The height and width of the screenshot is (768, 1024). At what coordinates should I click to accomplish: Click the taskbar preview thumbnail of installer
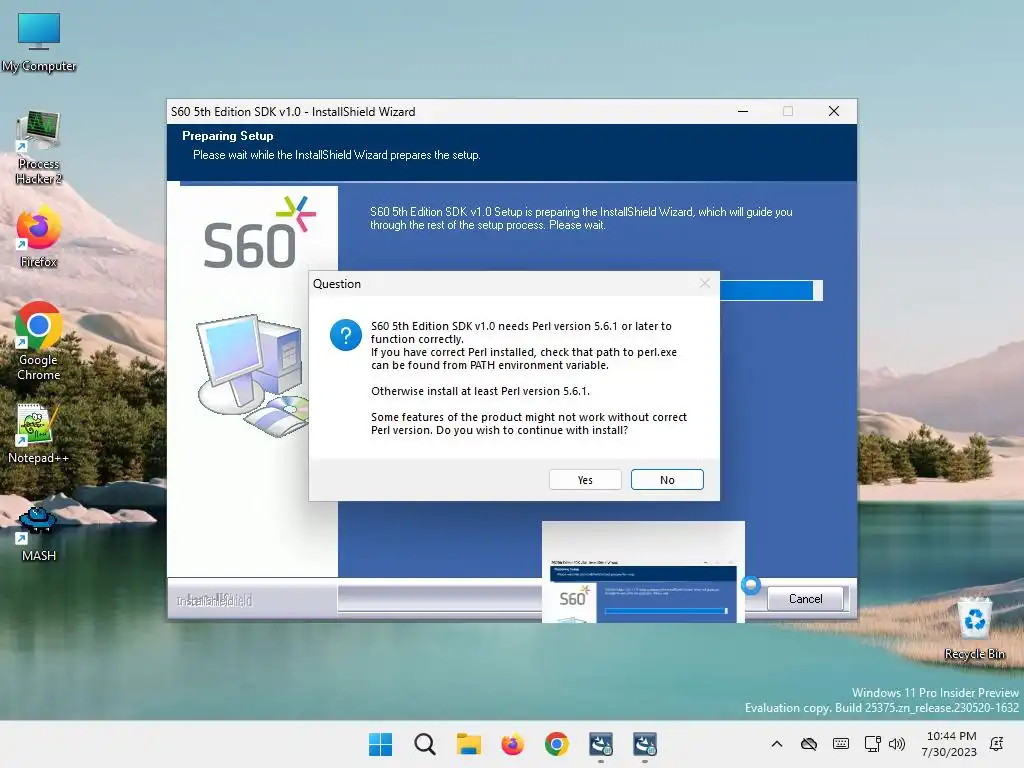click(643, 572)
